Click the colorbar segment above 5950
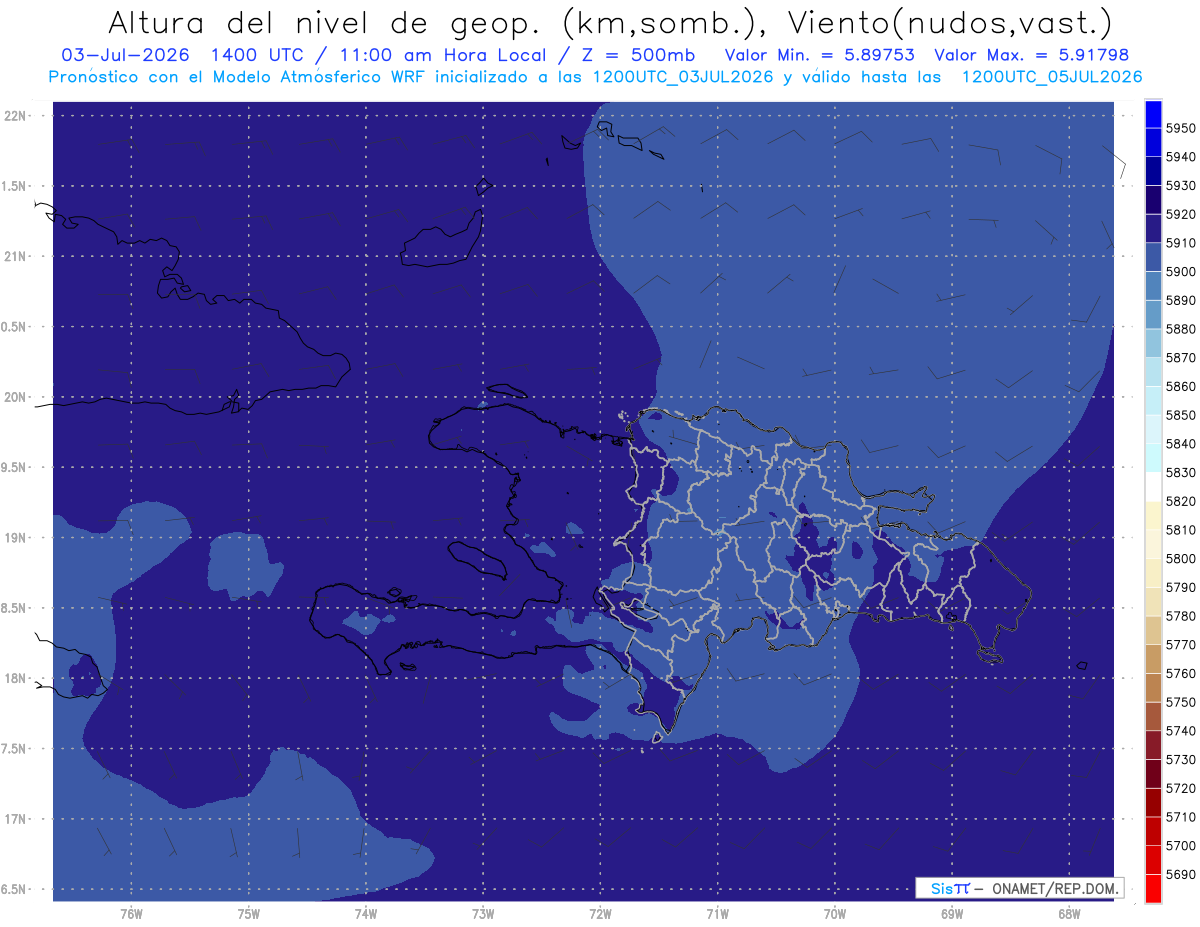The height and width of the screenshot is (927, 1200). pos(1153,115)
